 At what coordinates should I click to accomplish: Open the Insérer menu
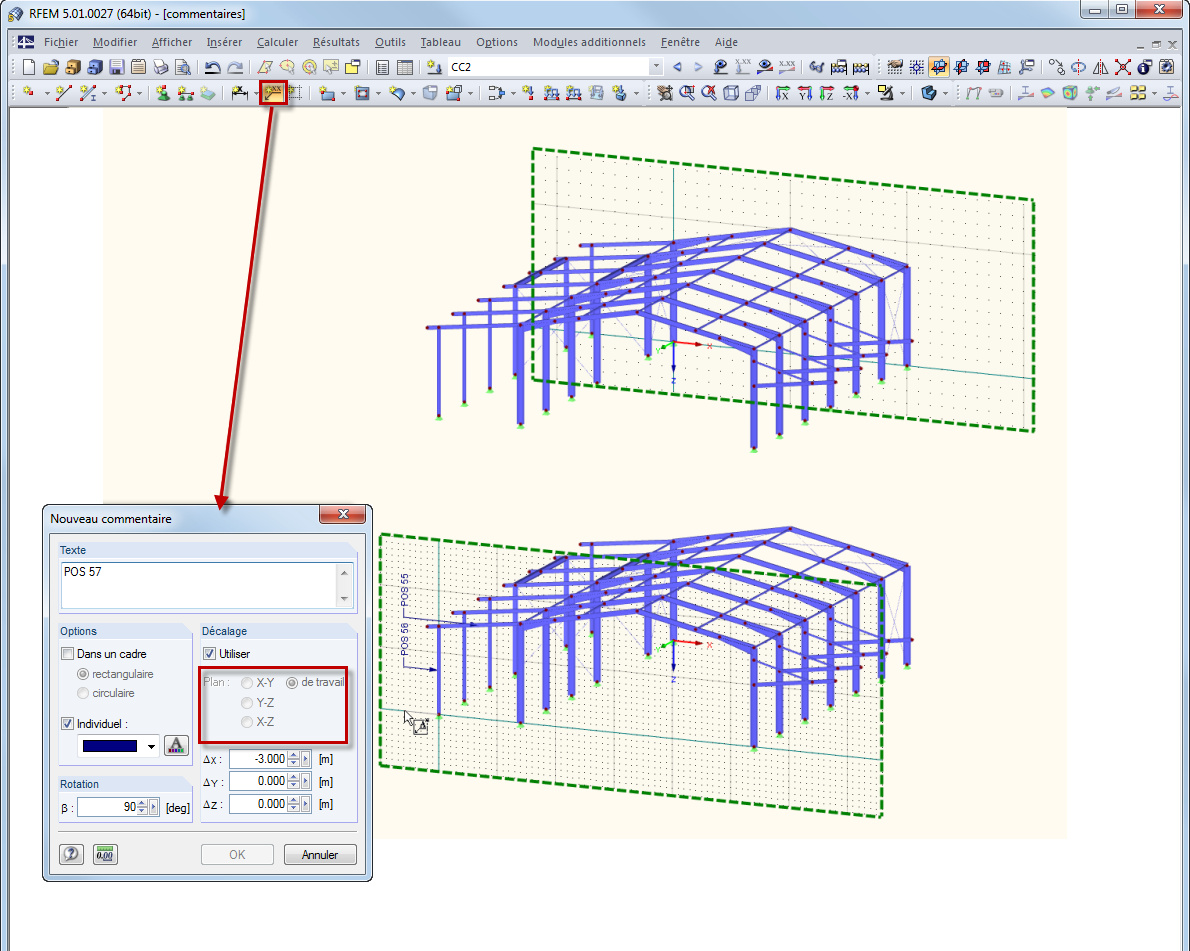pos(224,43)
